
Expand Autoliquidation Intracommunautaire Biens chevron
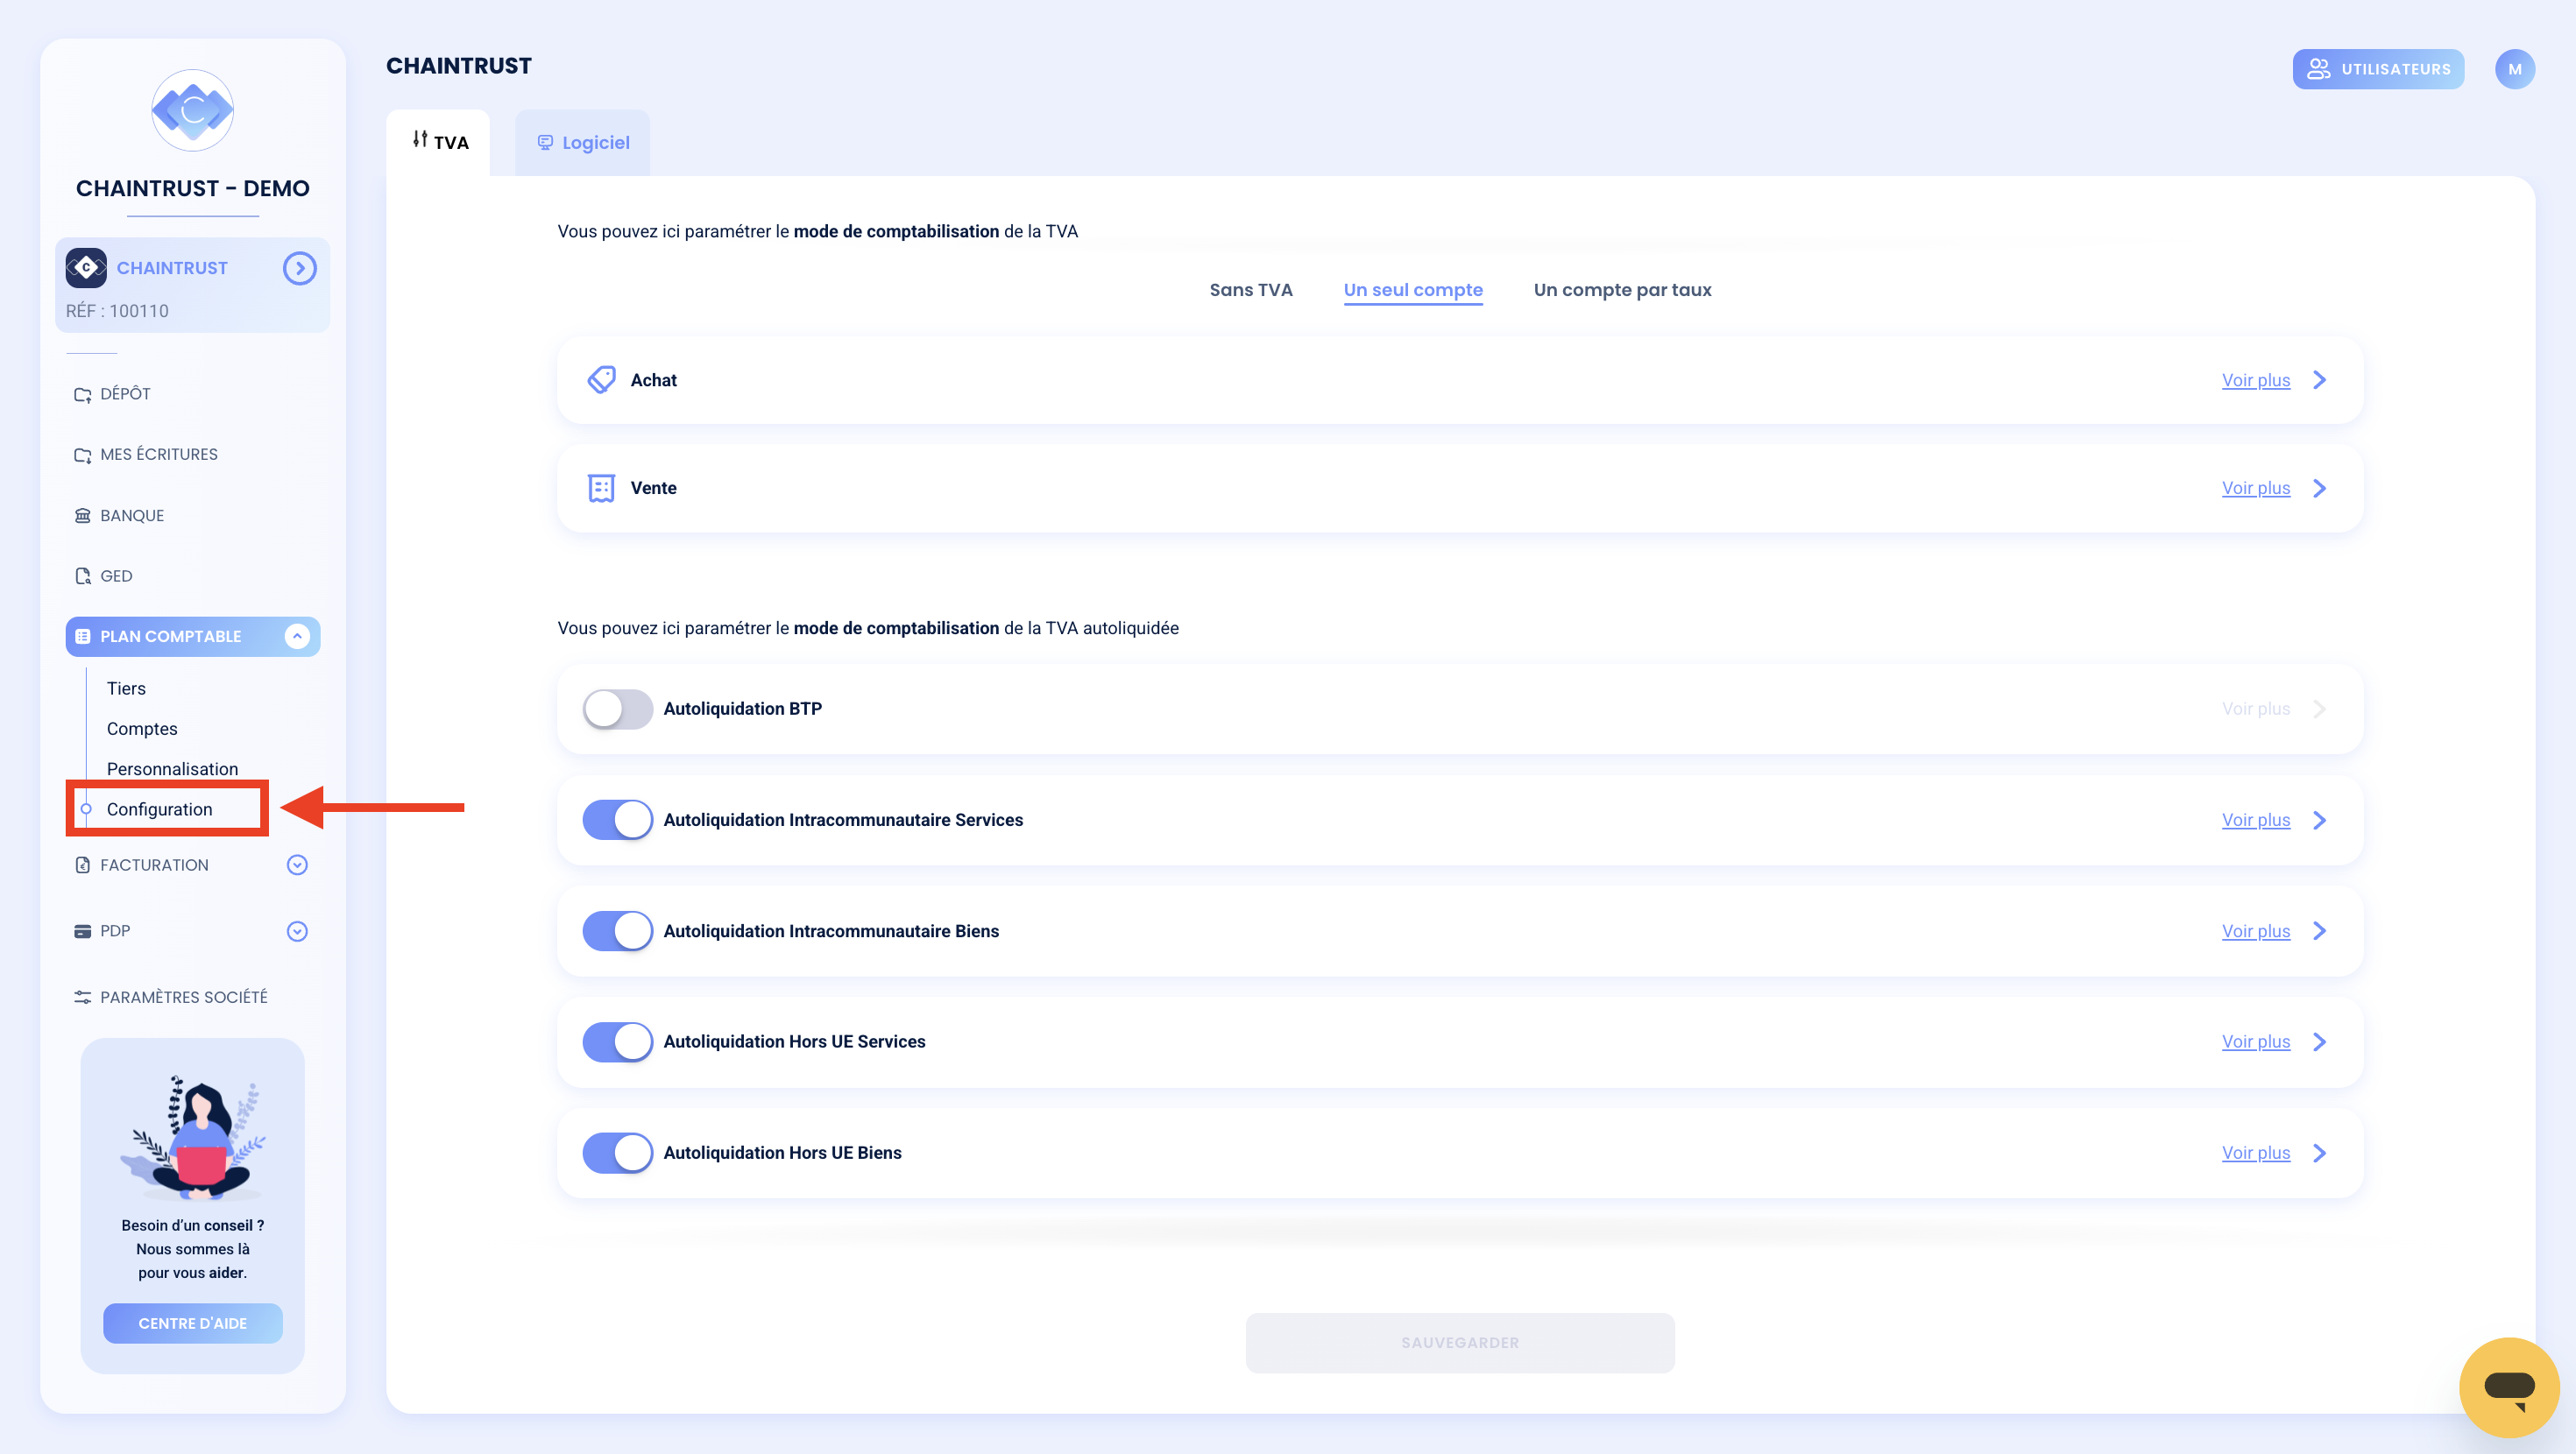(x=2320, y=931)
